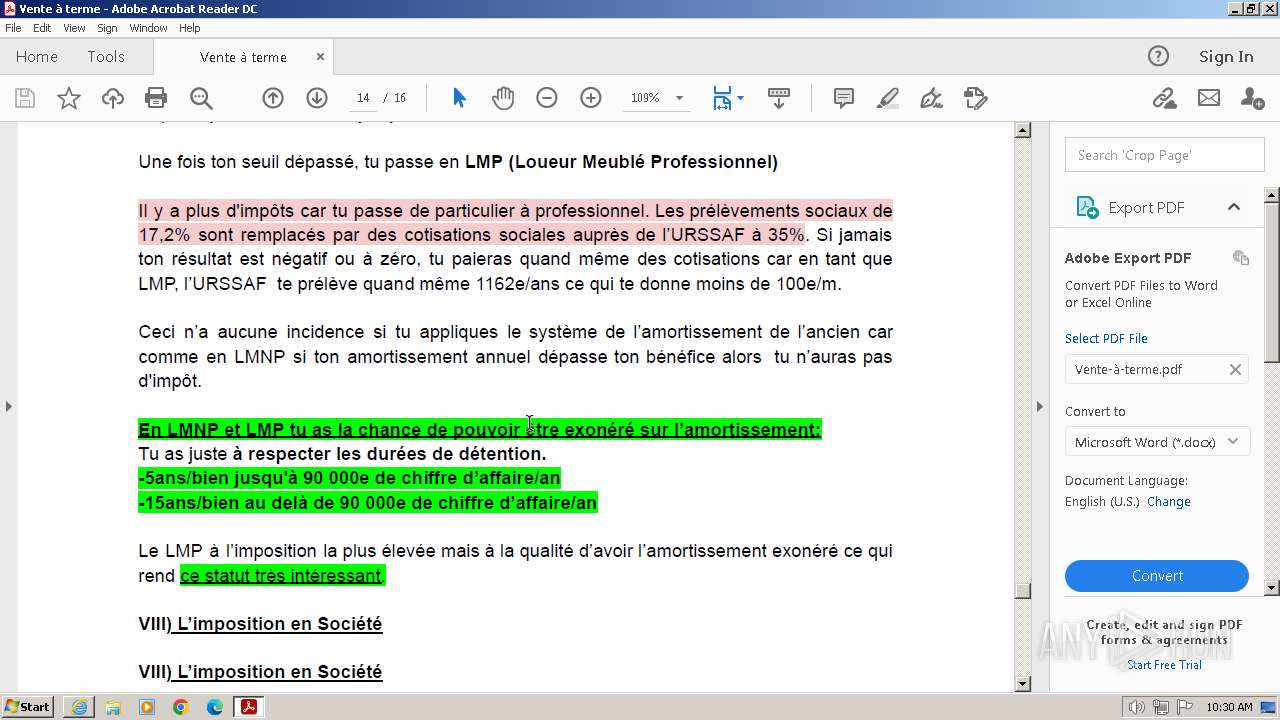Open the Window menu
The width and height of the screenshot is (1280, 720).
[148, 28]
